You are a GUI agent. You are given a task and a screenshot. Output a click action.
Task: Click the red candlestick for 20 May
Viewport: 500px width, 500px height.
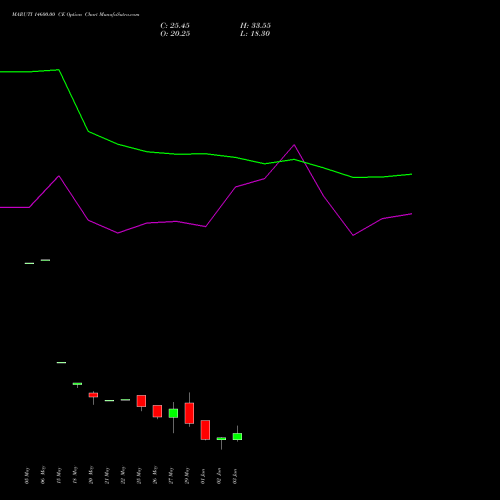pos(93,395)
